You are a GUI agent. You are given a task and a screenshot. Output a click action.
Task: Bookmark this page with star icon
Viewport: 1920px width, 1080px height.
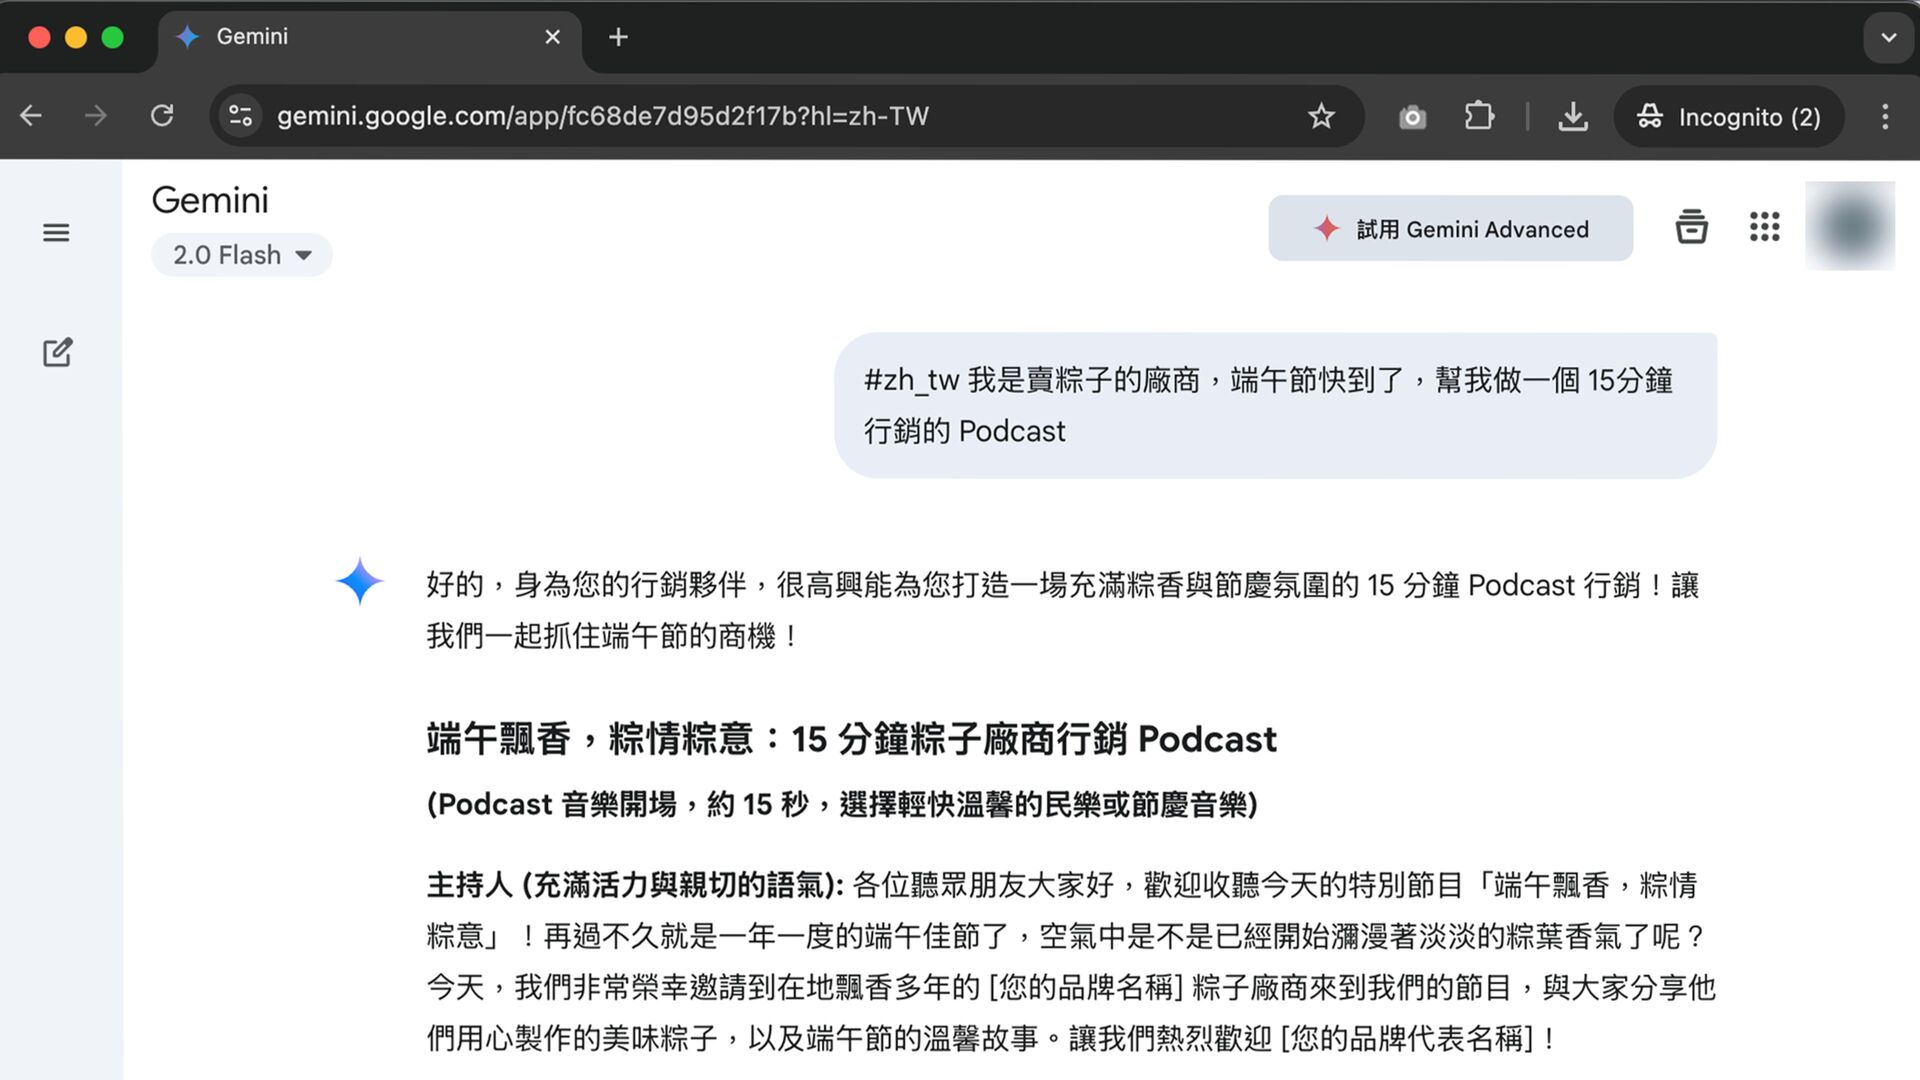[x=1321, y=117]
